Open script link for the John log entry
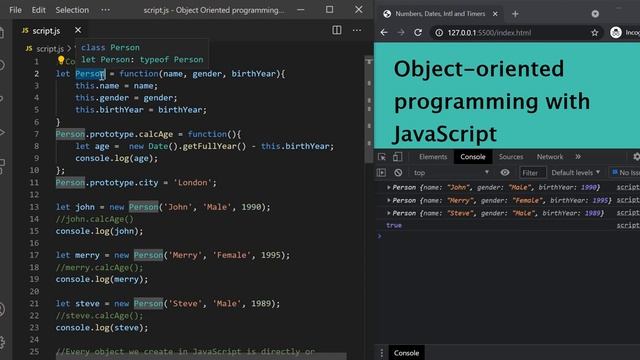The image size is (640, 360). [628, 187]
